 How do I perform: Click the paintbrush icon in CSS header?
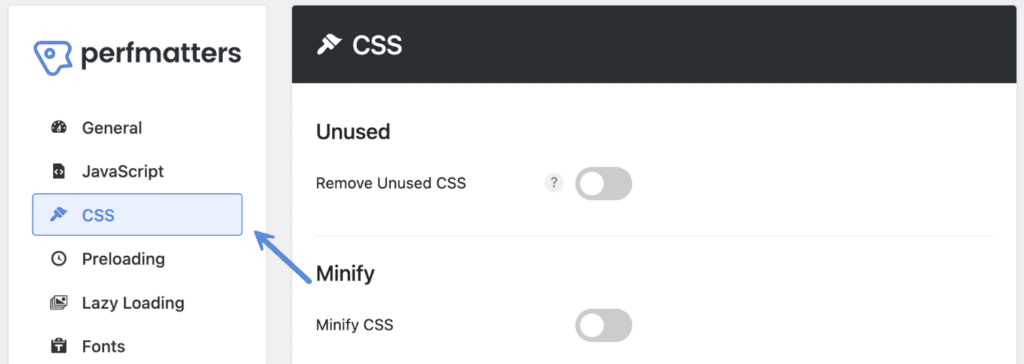[x=329, y=45]
